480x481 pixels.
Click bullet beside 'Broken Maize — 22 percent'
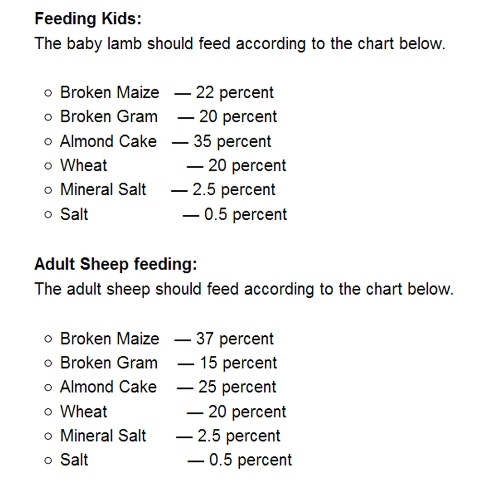coord(48,93)
